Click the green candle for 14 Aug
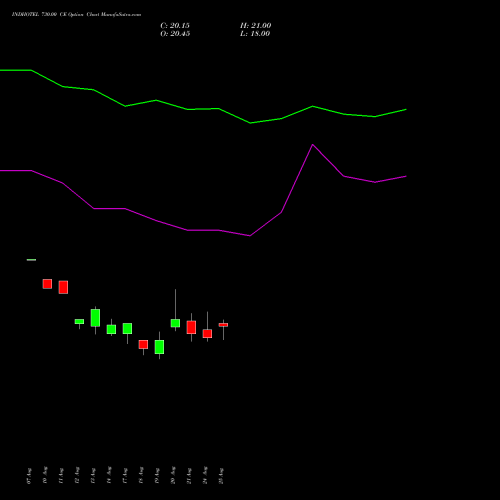Image resolution: width=500 pixels, height=500 pixels. click(111, 329)
